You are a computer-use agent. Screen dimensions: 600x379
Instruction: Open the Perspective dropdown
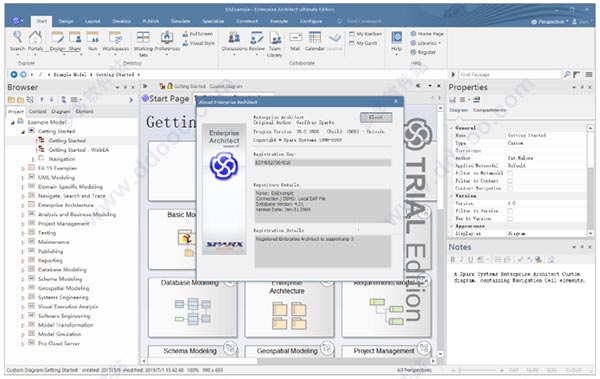549,22
